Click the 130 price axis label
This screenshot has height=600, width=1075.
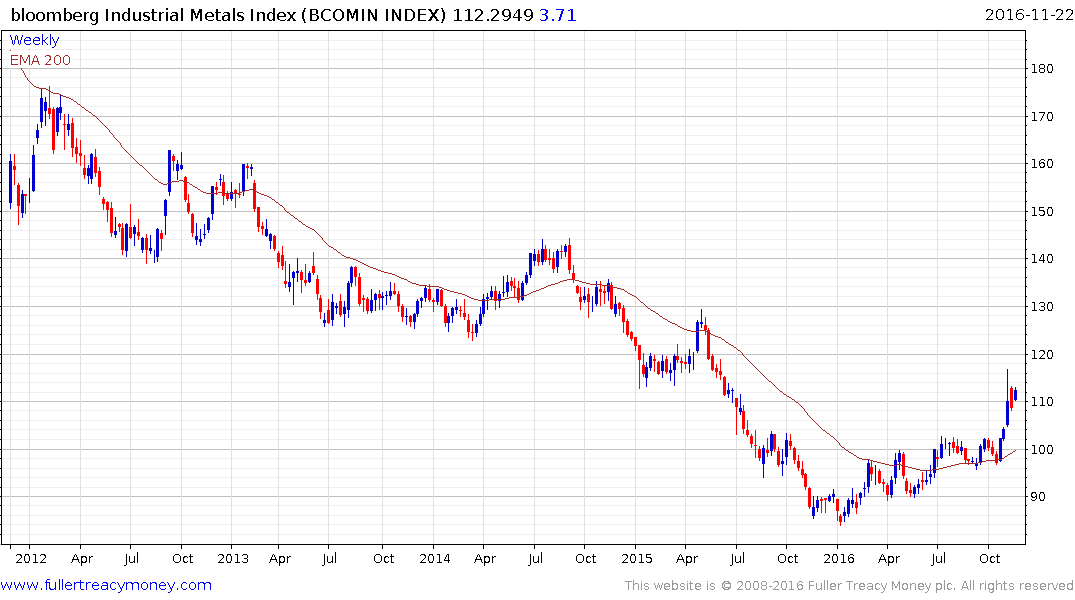click(x=1042, y=307)
